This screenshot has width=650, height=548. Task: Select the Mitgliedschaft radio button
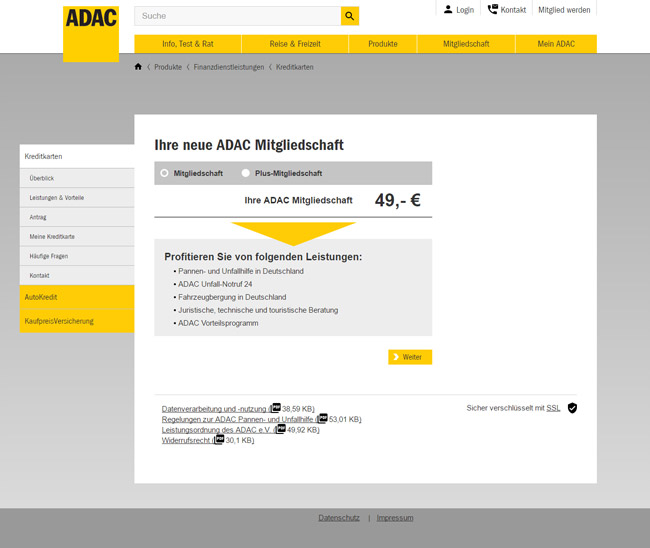tap(165, 173)
